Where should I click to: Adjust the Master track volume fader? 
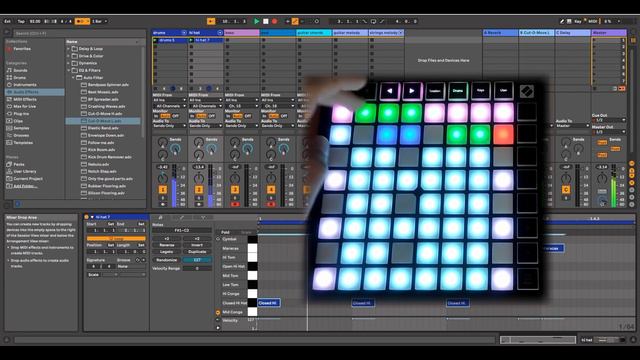[614, 186]
